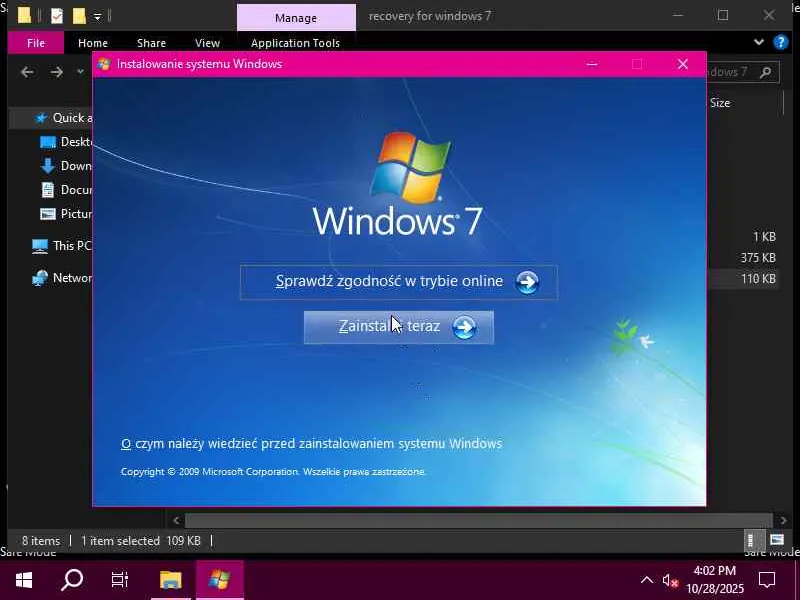800x600 pixels.
Task: Open Desktop in the navigation pane
Action: click(x=66, y=142)
